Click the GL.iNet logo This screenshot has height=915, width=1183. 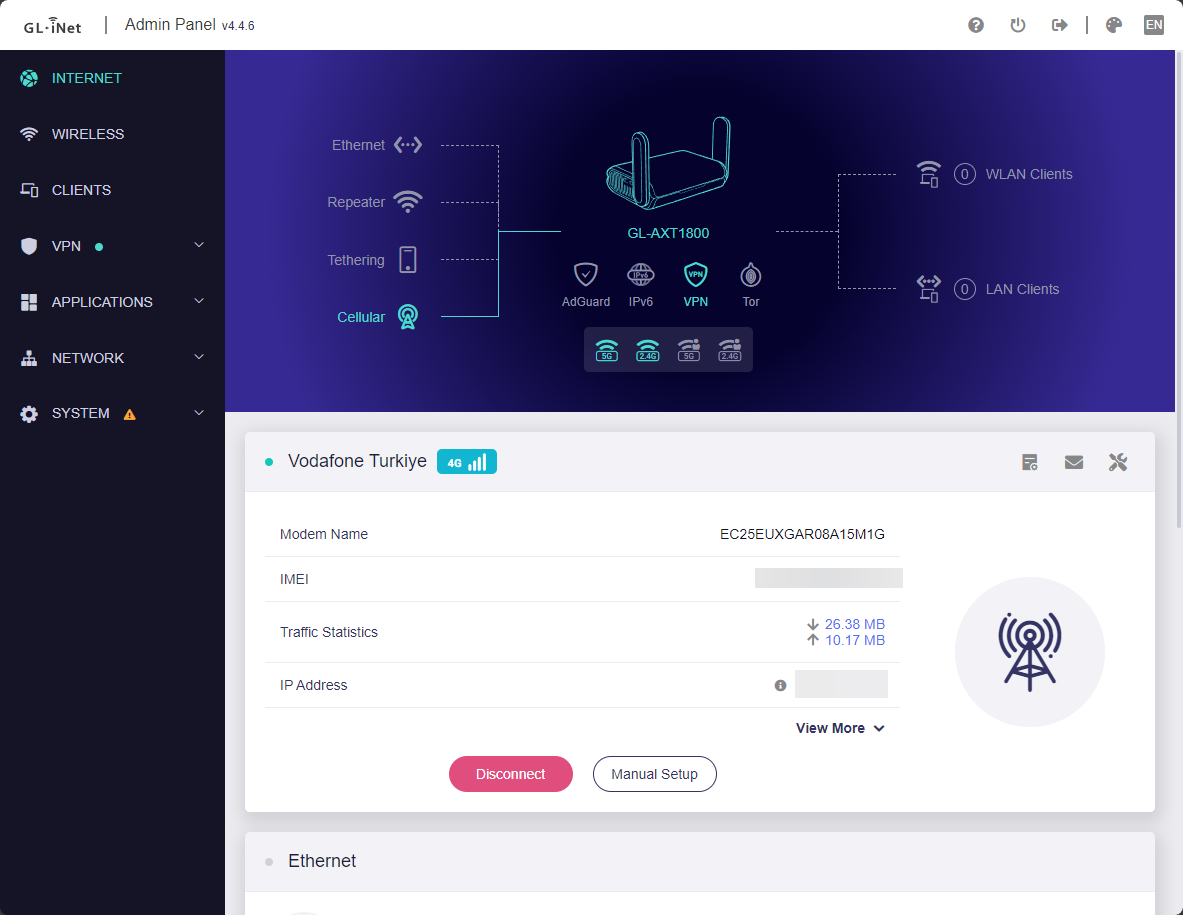(52, 26)
